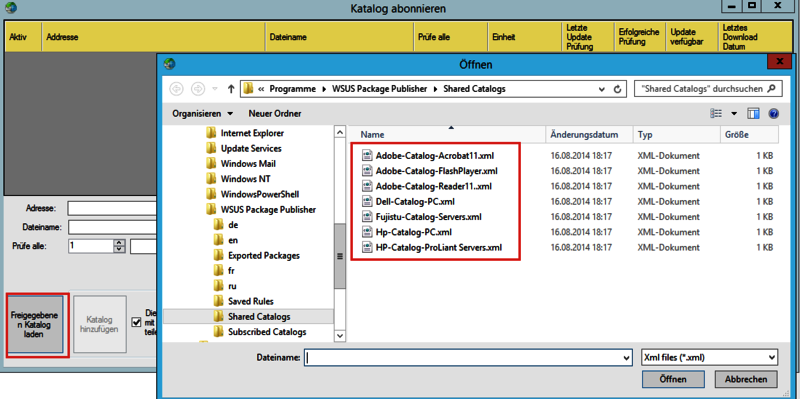Click the Internet Explorer folder icon
This screenshot has height=399, width=800.
click(211, 133)
